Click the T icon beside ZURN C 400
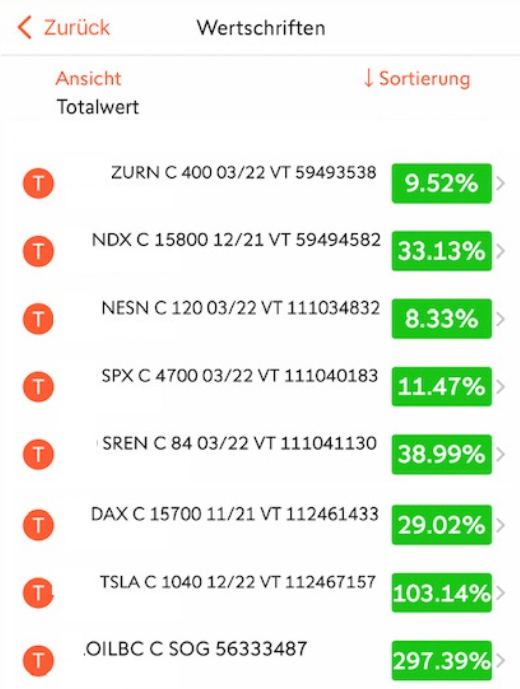Image resolution: width=520 pixels, height=689 pixels. click(38, 183)
